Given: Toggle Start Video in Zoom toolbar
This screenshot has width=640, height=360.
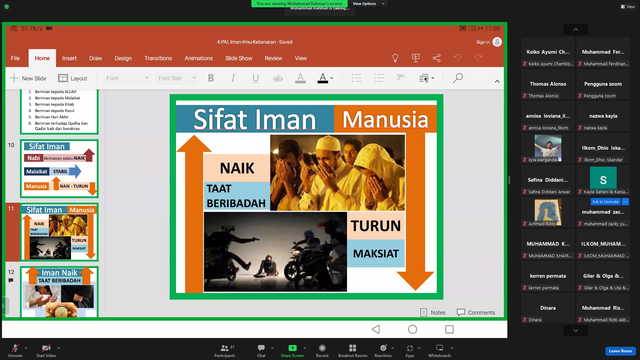Looking at the screenshot, I should [46, 350].
